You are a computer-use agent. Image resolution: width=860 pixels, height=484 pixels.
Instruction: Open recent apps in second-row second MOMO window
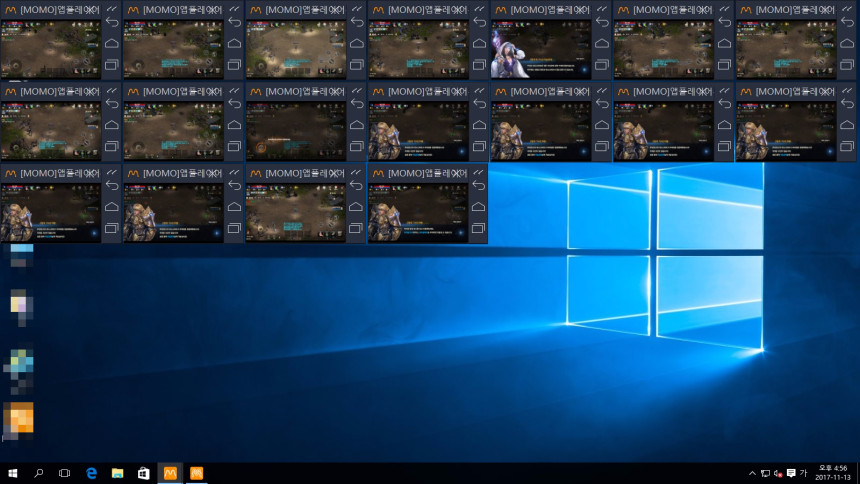tap(235, 147)
